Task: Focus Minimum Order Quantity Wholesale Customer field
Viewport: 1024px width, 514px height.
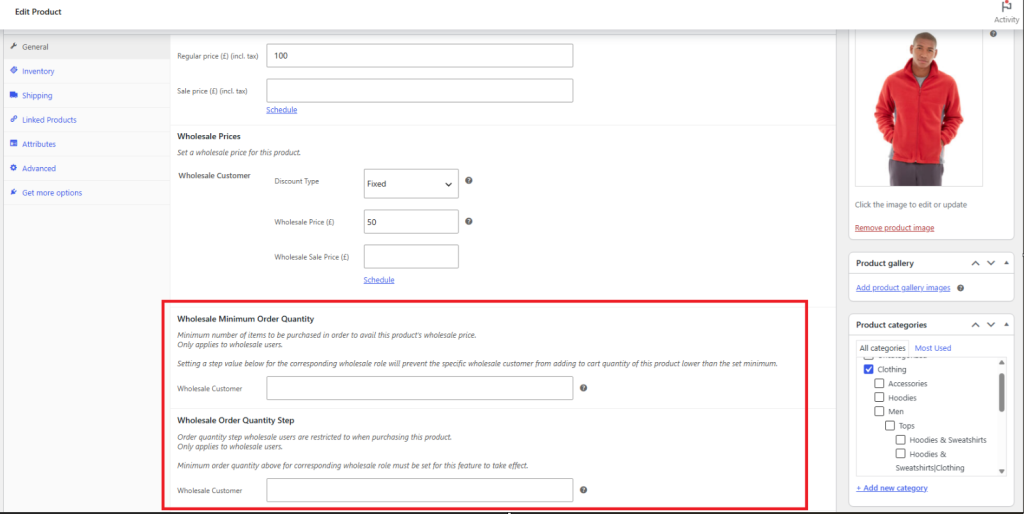Action: (x=420, y=388)
